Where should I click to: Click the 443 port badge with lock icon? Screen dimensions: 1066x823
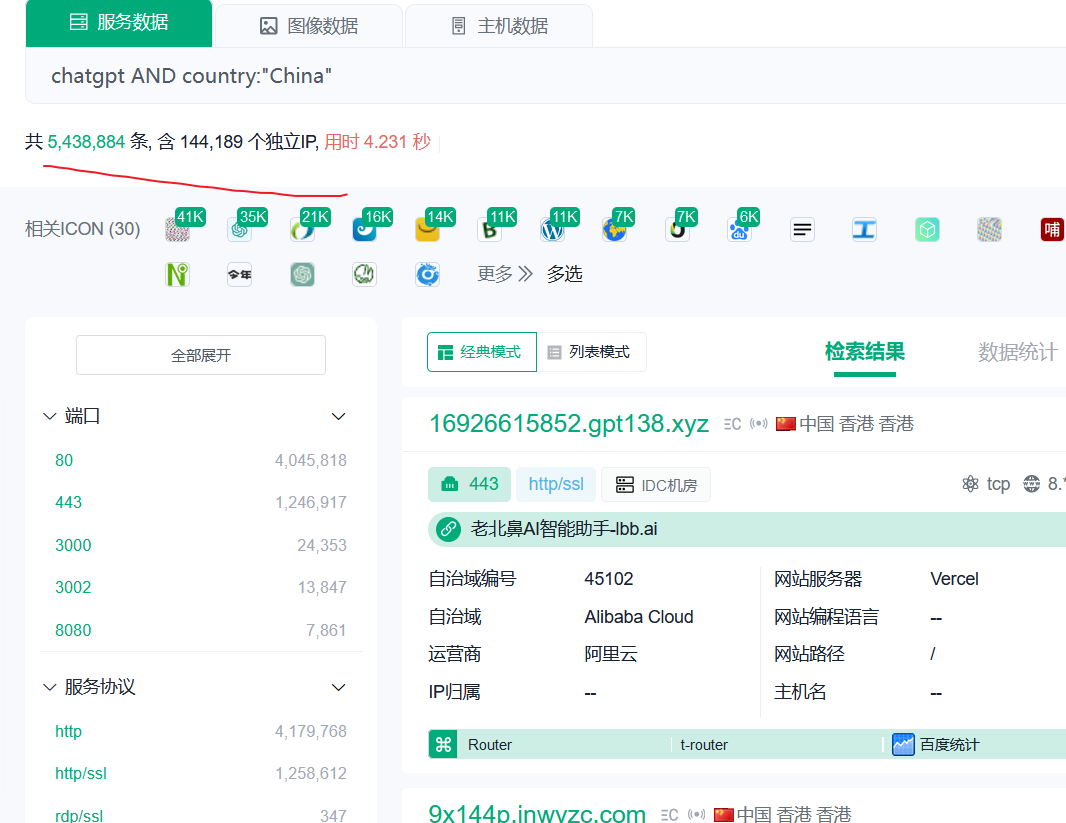469,483
